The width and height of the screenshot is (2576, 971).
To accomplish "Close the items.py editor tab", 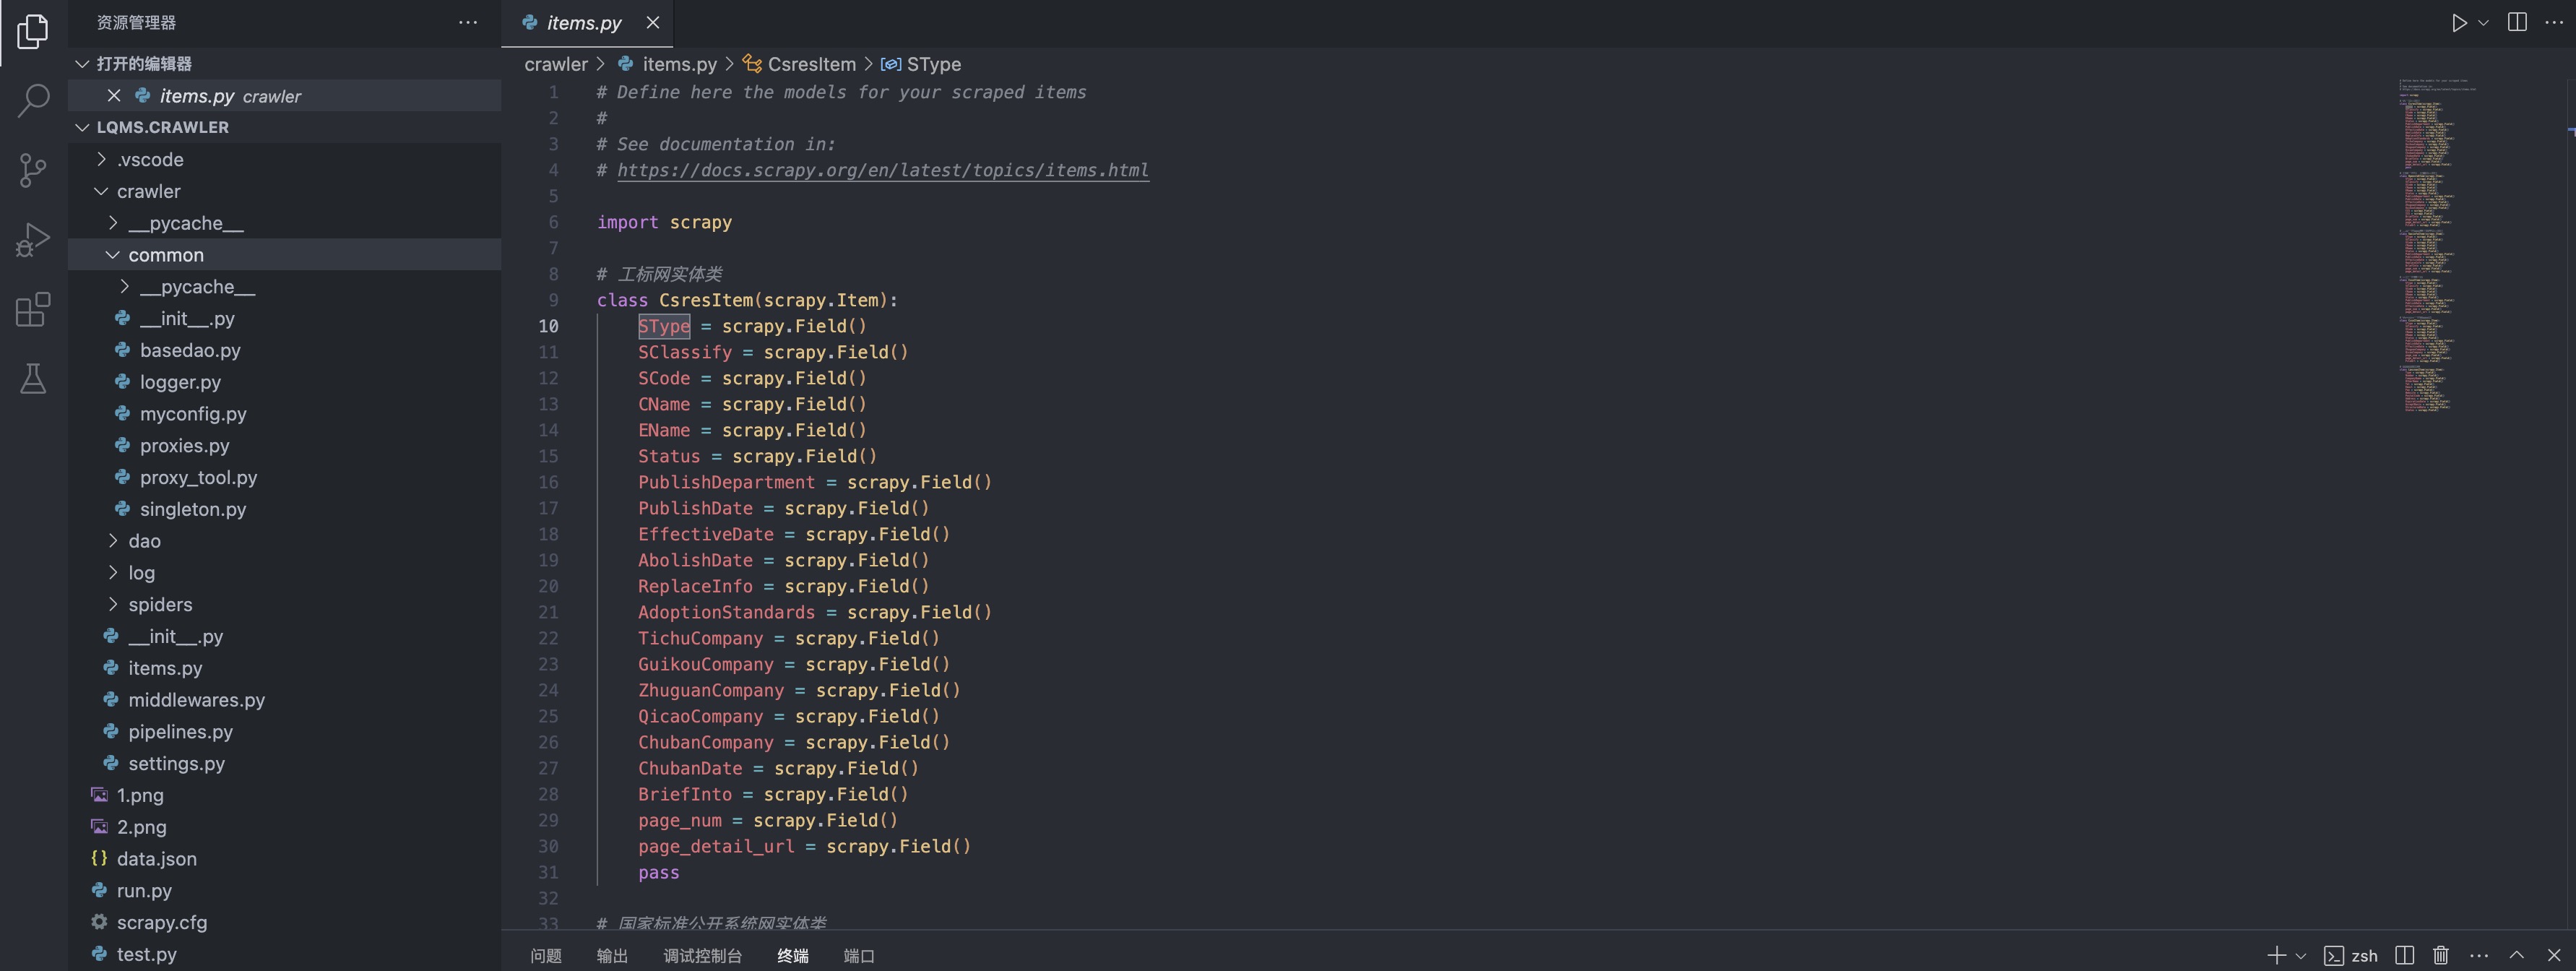I will point(653,22).
